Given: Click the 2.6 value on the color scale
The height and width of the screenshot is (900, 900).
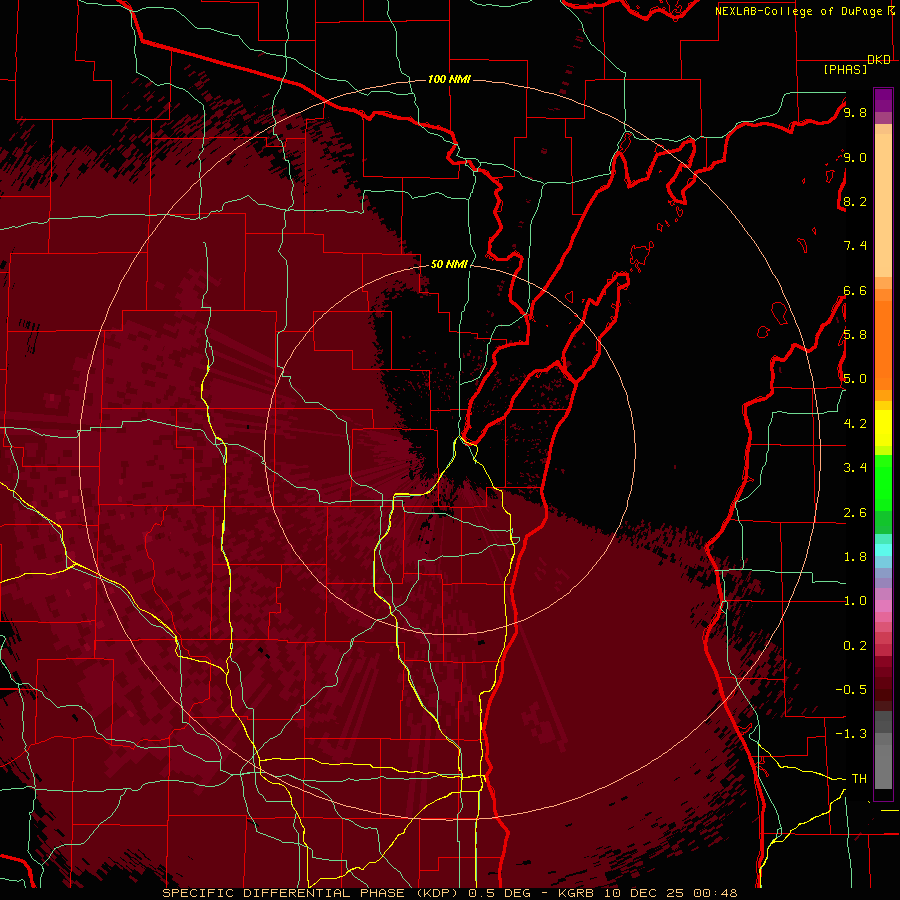Looking at the screenshot, I should click(855, 513).
